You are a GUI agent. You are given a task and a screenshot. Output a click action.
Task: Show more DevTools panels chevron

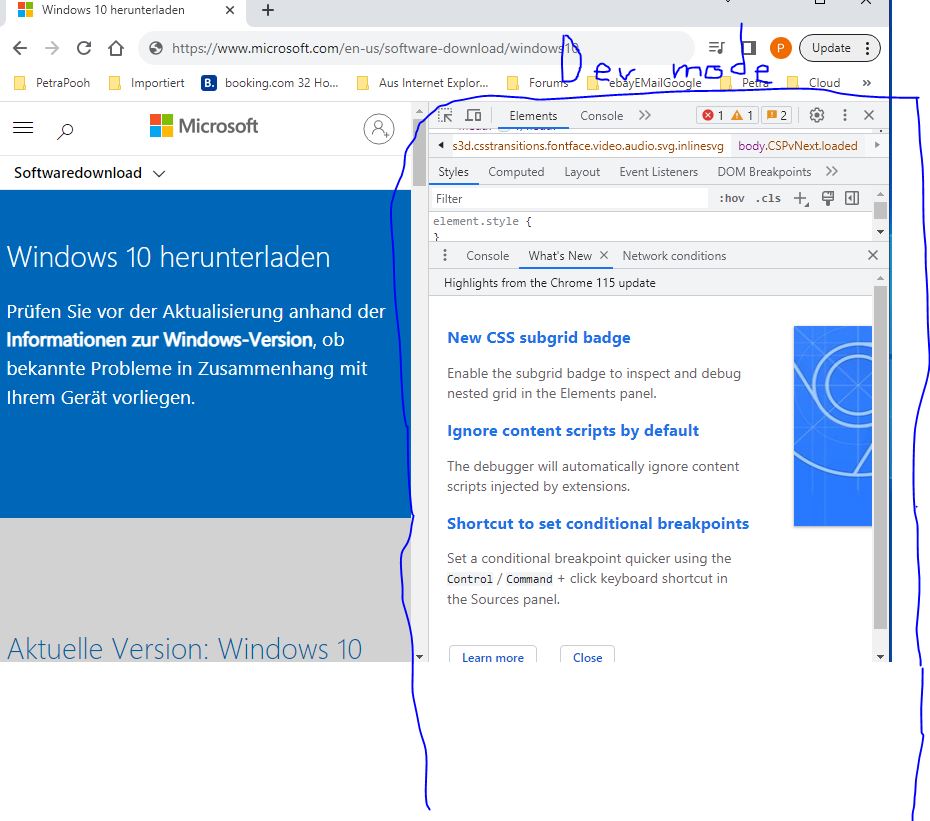pyautogui.click(x=645, y=115)
